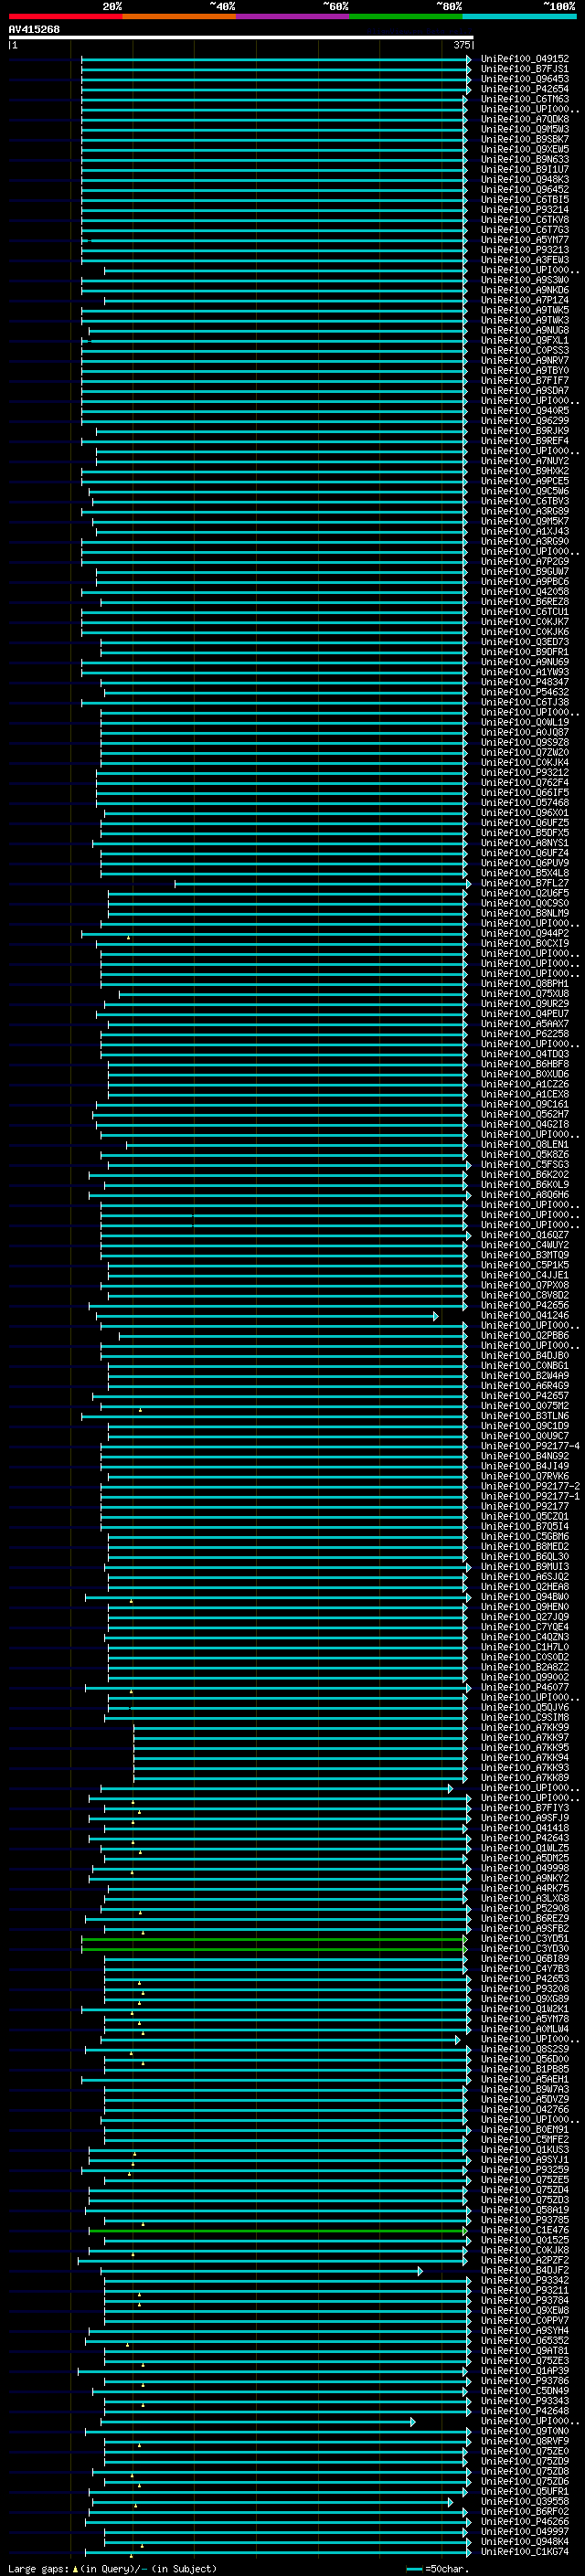
Task: Select hit UniRef100_P42657
Action: [525, 1396]
